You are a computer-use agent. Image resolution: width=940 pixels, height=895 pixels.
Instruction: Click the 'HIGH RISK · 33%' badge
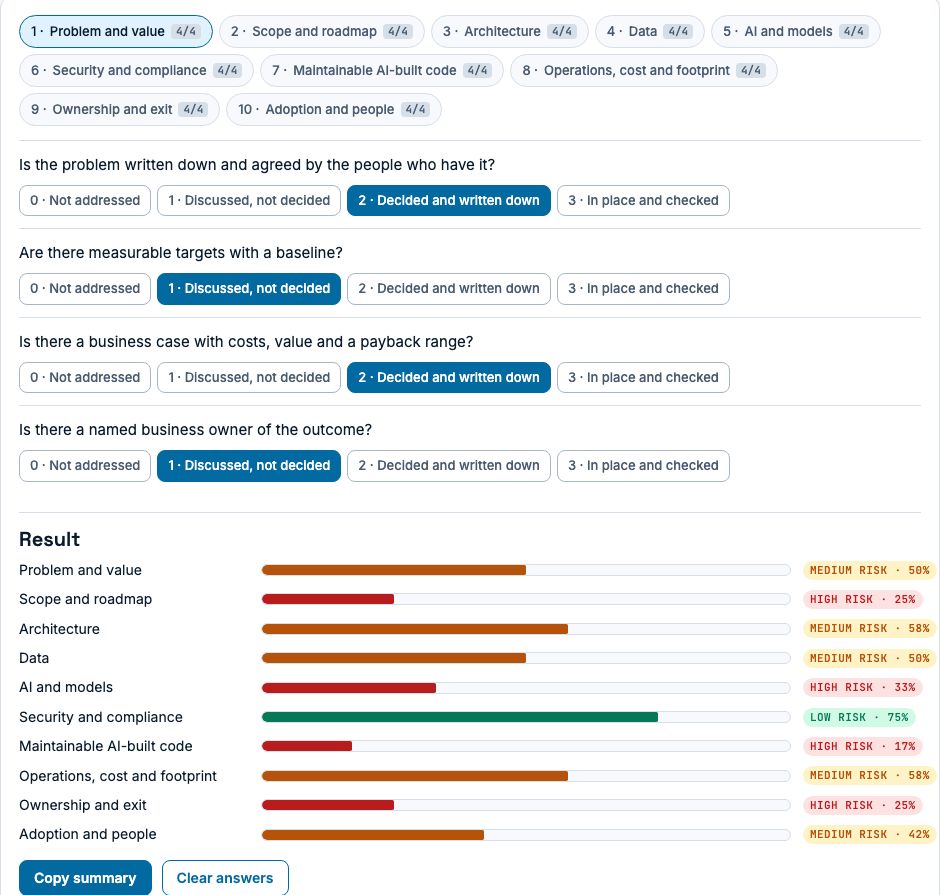(x=862, y=688)
